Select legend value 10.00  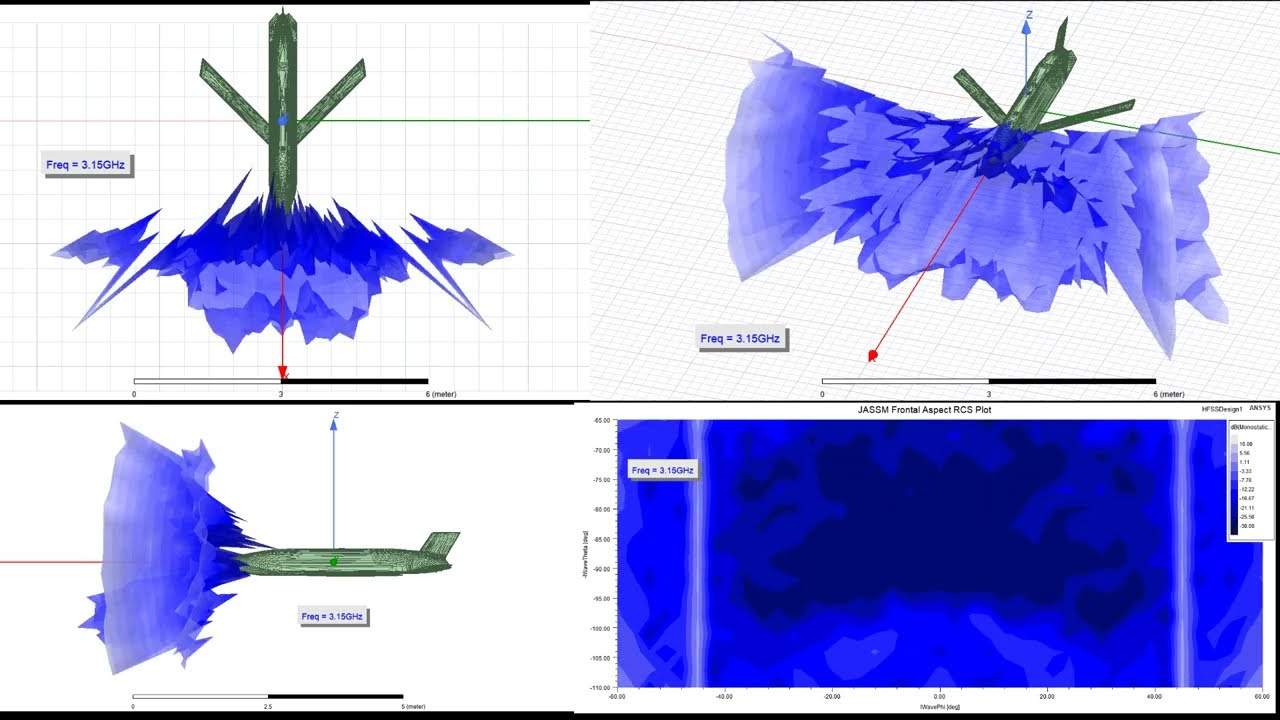tap(1246, 444)
